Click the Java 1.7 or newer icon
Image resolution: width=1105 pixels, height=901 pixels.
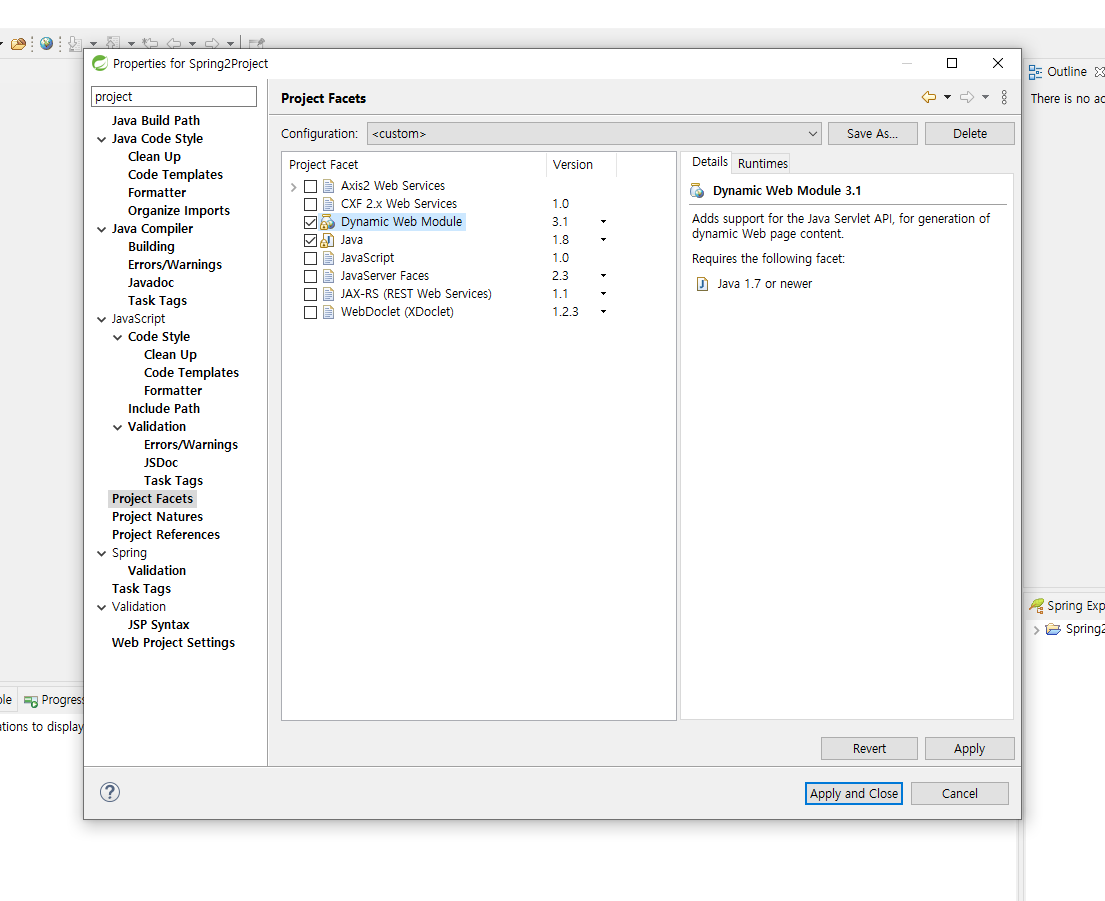click(702, 284)
